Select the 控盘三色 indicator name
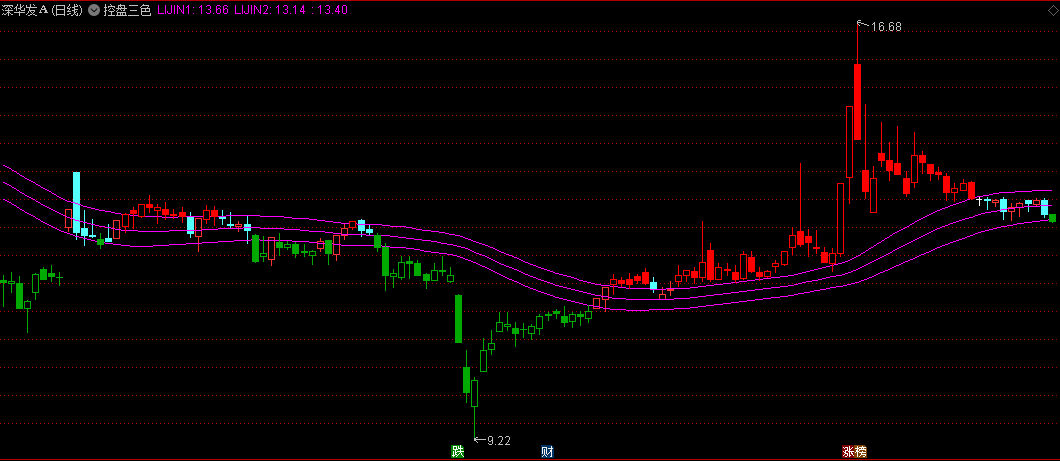This screenshot has height=461, width=1060. coord(127,10)
